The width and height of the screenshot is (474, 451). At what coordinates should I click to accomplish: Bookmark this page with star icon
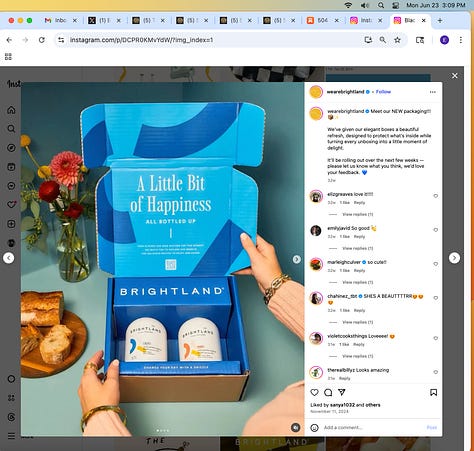pyautogui.click(x=397, y=40)
